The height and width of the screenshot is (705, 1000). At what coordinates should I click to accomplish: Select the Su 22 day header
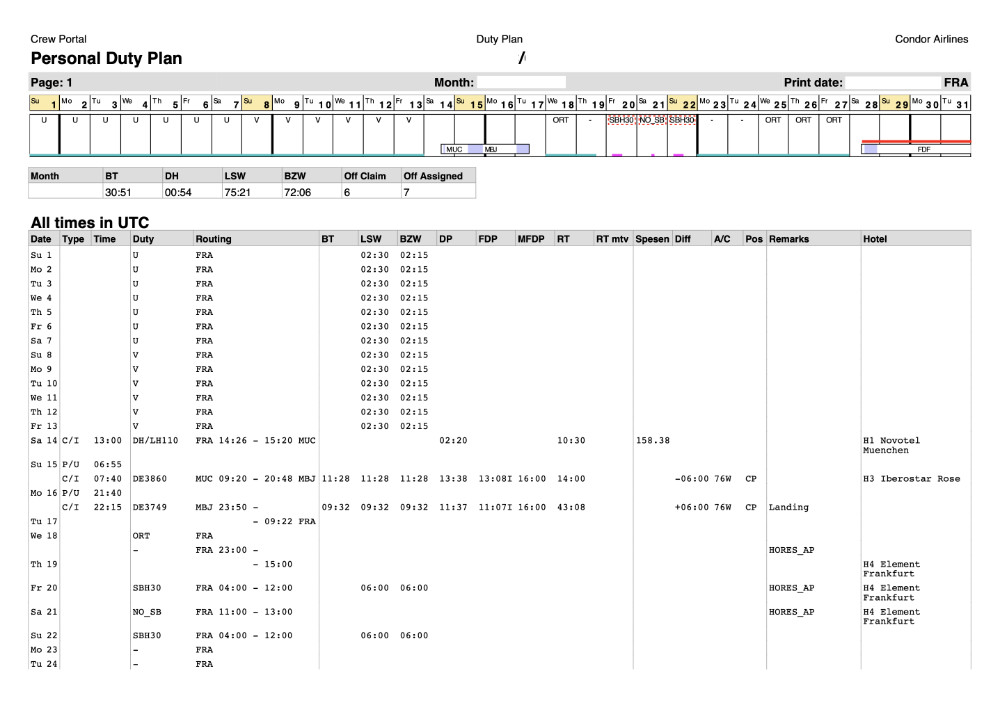coord(682,104)
